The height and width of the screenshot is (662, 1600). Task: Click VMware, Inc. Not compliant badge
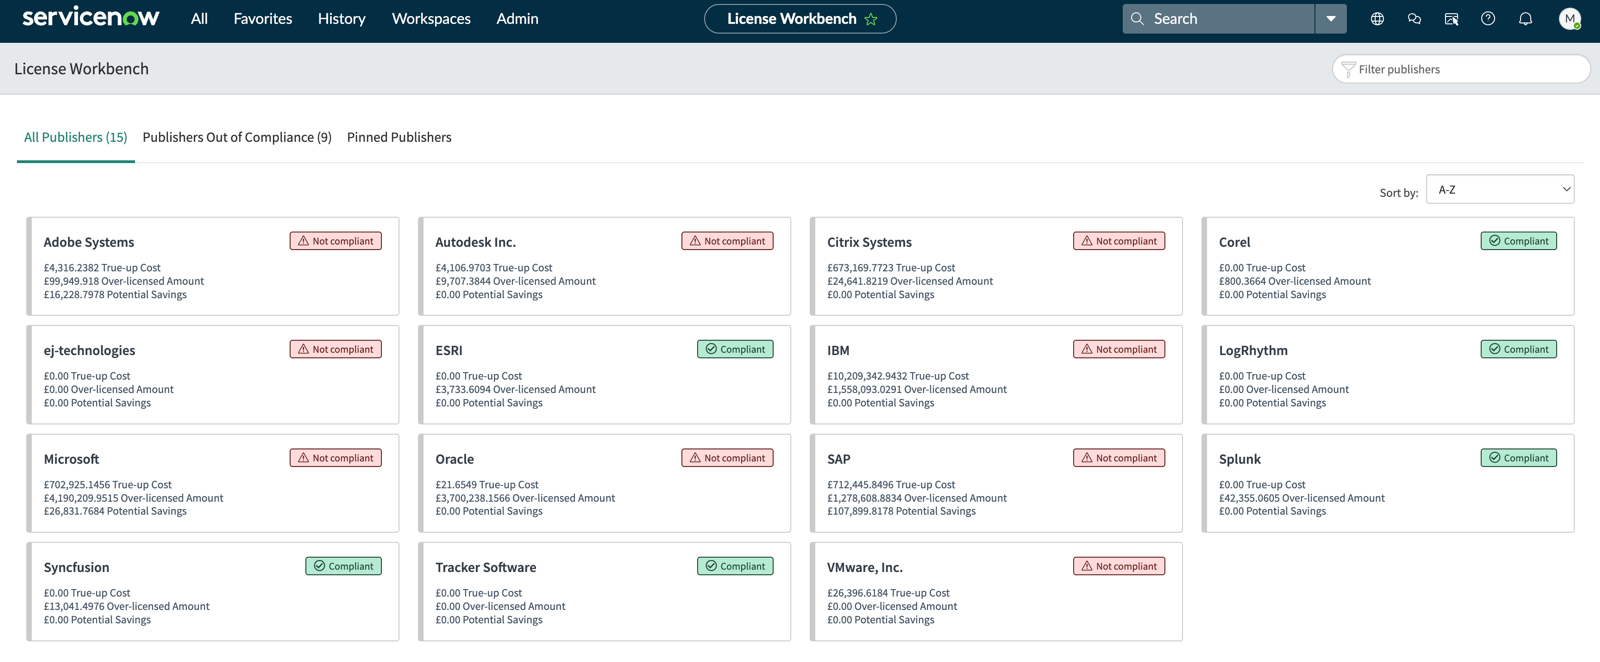point(1120,566)
